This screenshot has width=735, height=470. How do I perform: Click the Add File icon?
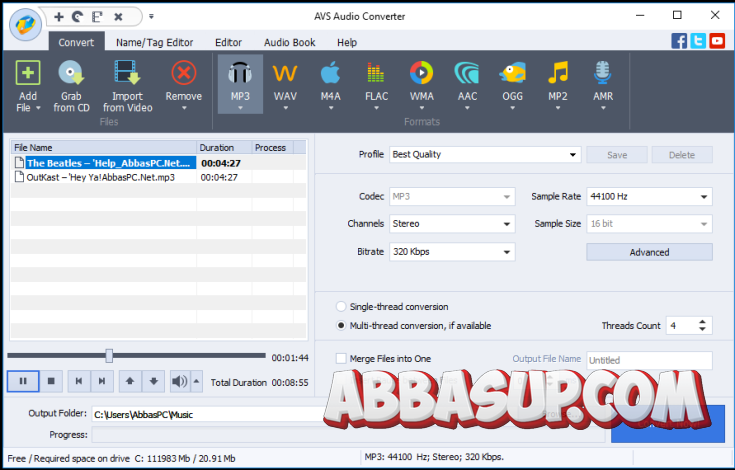[28, 73]
